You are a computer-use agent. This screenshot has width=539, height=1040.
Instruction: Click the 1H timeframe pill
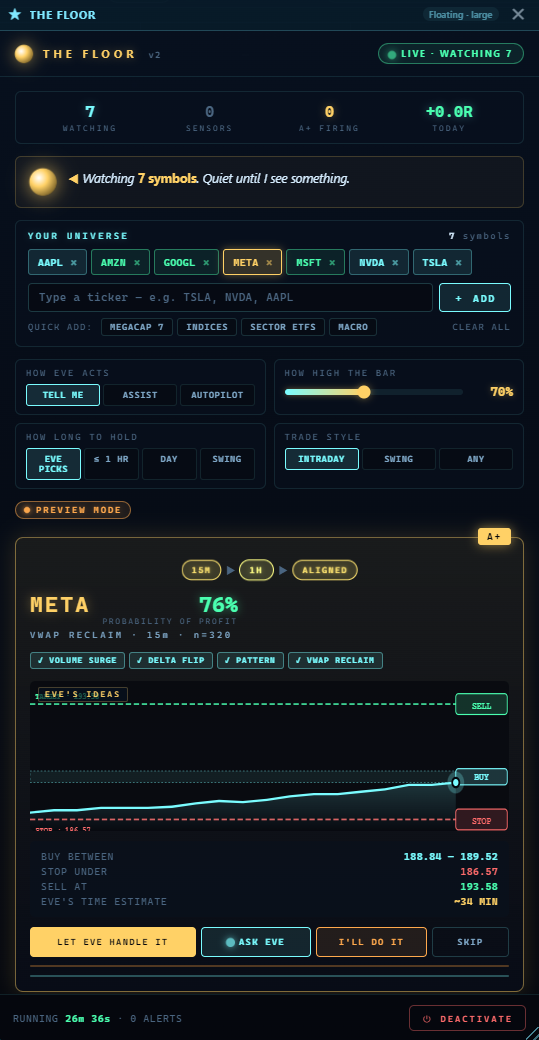(x=256, y=570)
